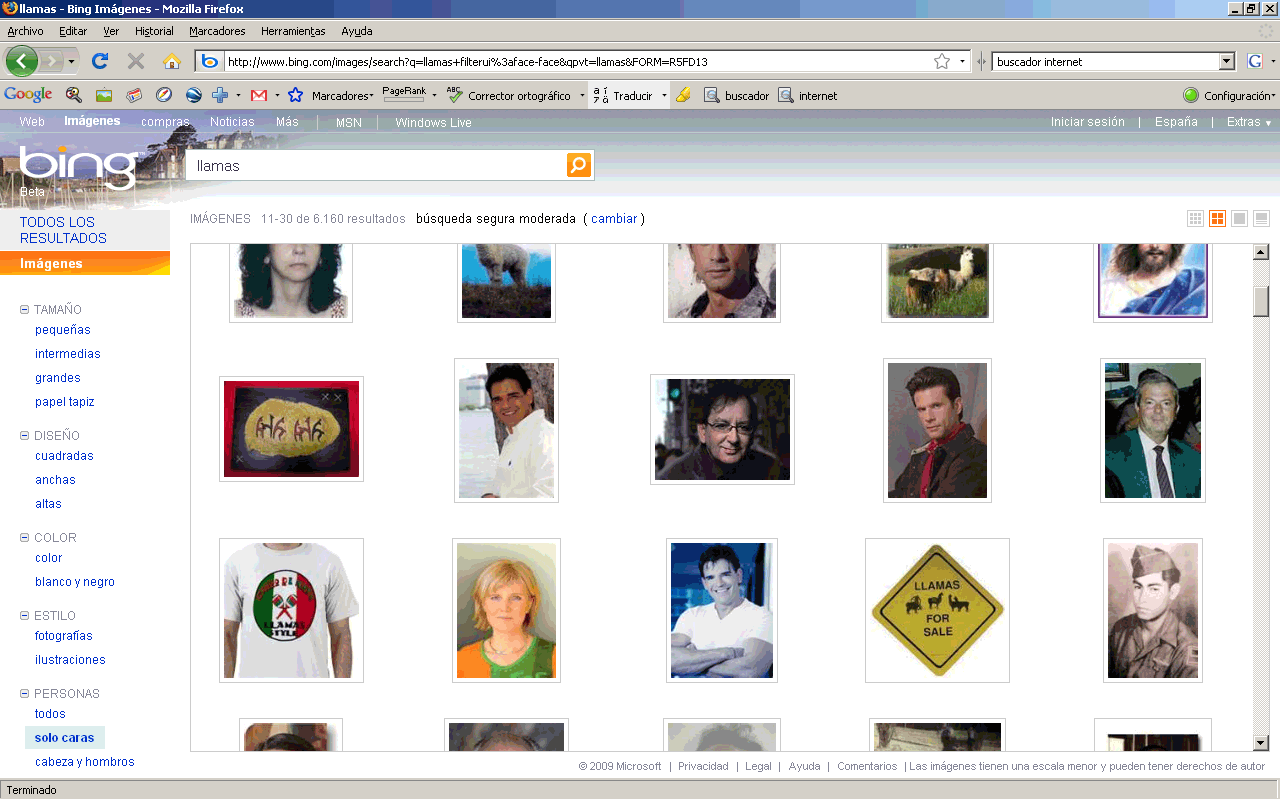Viewport: 1280px width, 800px height.
Task: Click the scroll down arrow of results scrollbar
Action: (1261, 743)
